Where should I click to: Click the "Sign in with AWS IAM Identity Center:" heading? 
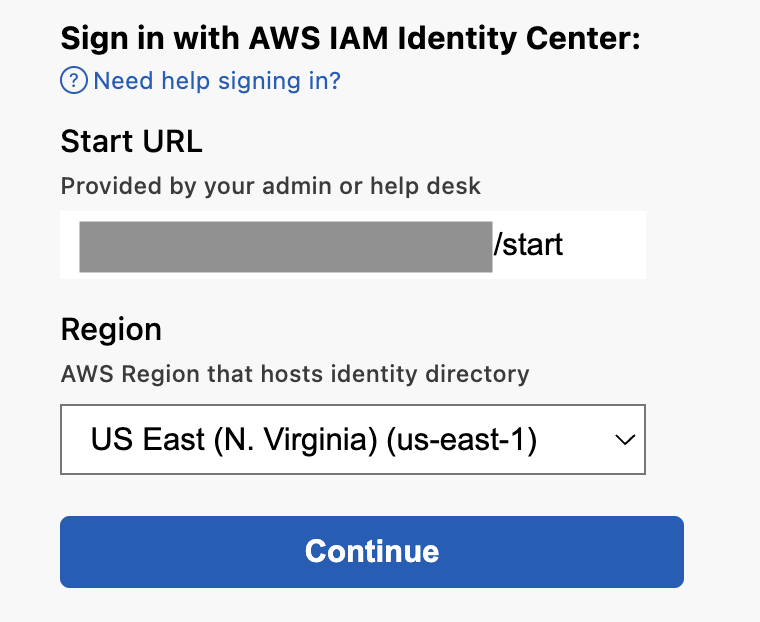350,38
